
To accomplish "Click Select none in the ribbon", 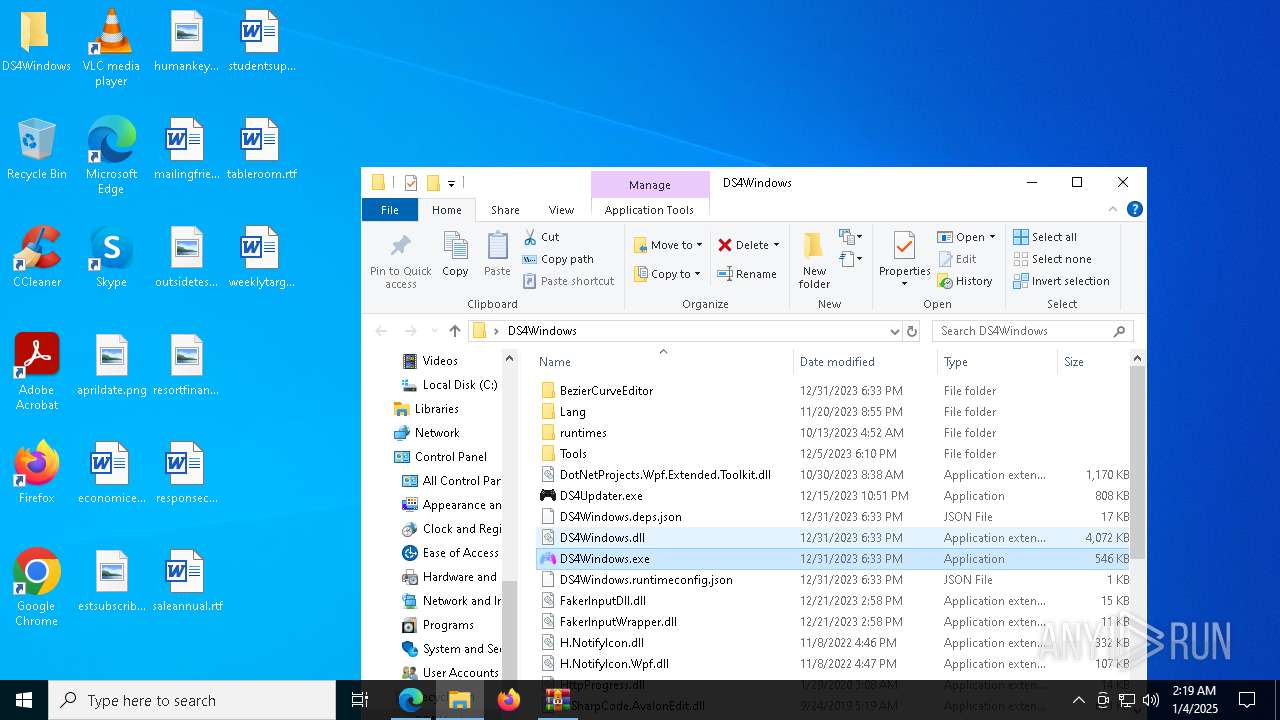I will [x=1052, y=259].
